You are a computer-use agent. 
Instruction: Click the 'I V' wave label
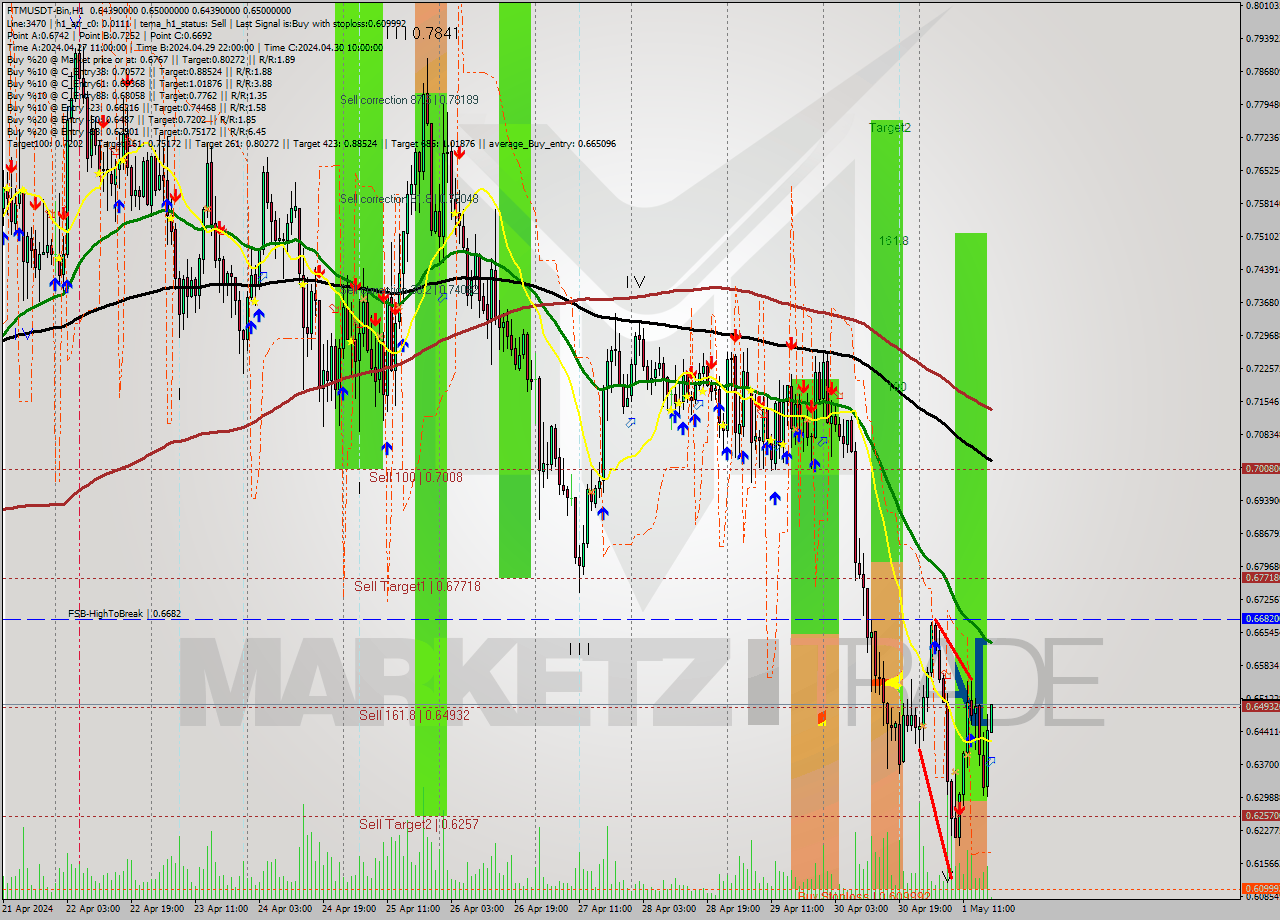coord(635,282)
